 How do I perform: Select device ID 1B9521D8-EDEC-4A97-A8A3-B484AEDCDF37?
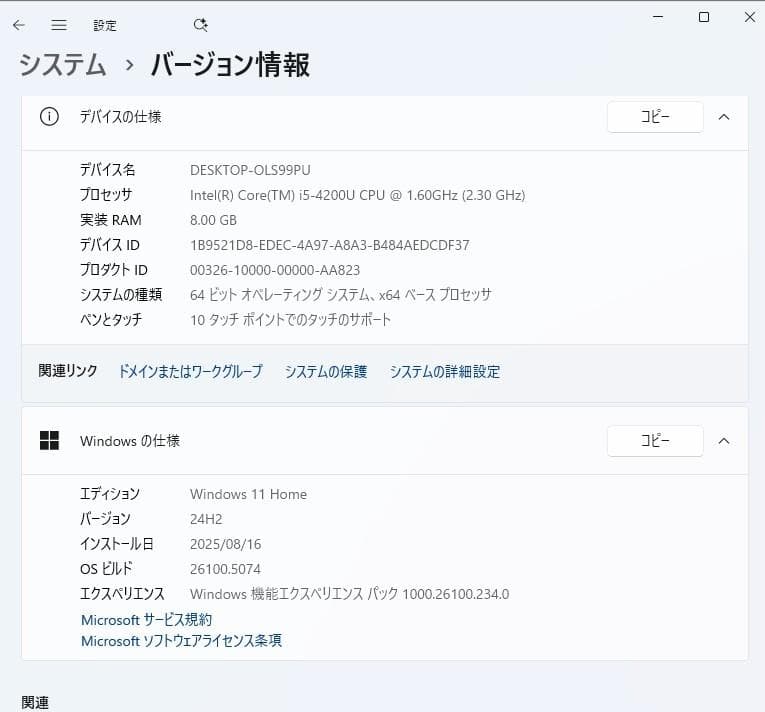click(x=330, y=245)
